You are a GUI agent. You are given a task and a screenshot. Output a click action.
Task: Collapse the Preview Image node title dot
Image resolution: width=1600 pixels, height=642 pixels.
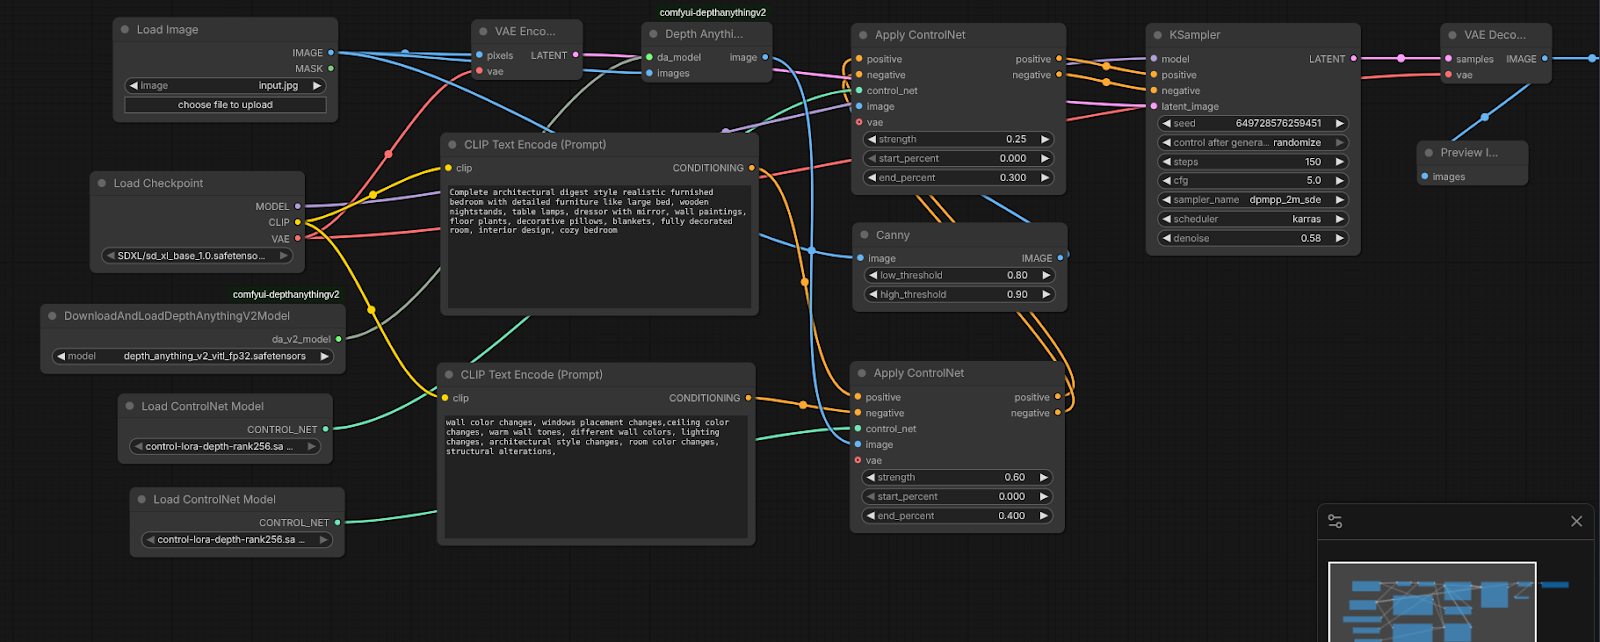click(1429, 153)
